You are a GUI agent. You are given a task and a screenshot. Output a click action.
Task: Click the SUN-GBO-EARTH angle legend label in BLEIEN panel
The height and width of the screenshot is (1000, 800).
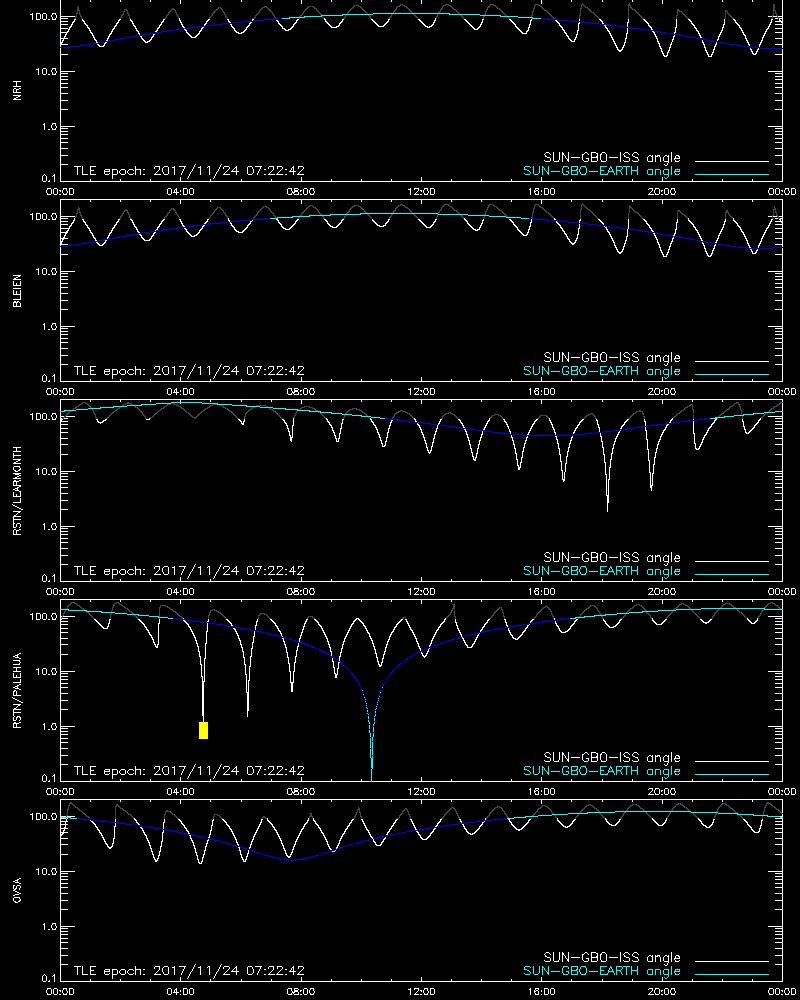pyautogui.click(x=602, y=371)
